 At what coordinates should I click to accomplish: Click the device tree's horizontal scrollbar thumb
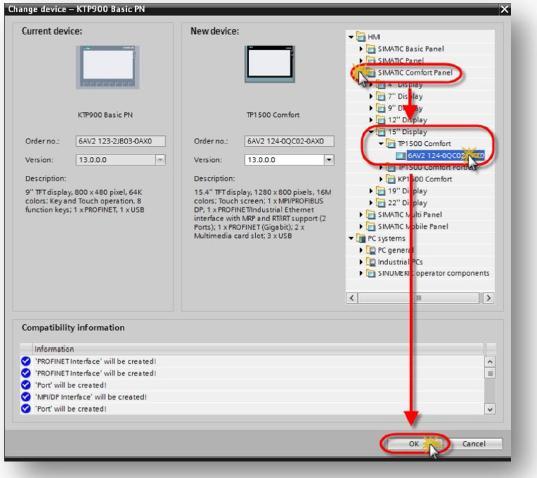[x=418, y=298]
